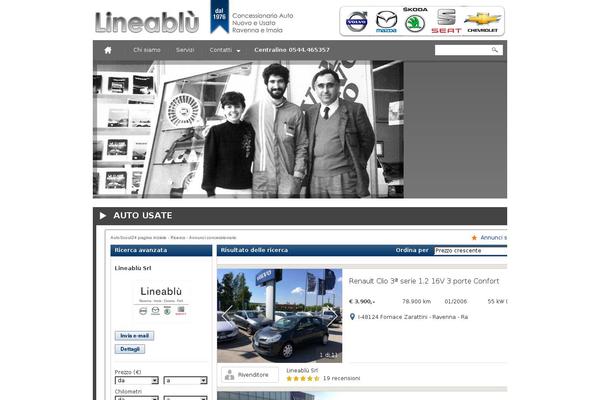This screenshot has width=600, height=400.
Task: Click the Mazda brand logo
Action: pos(386,22)
